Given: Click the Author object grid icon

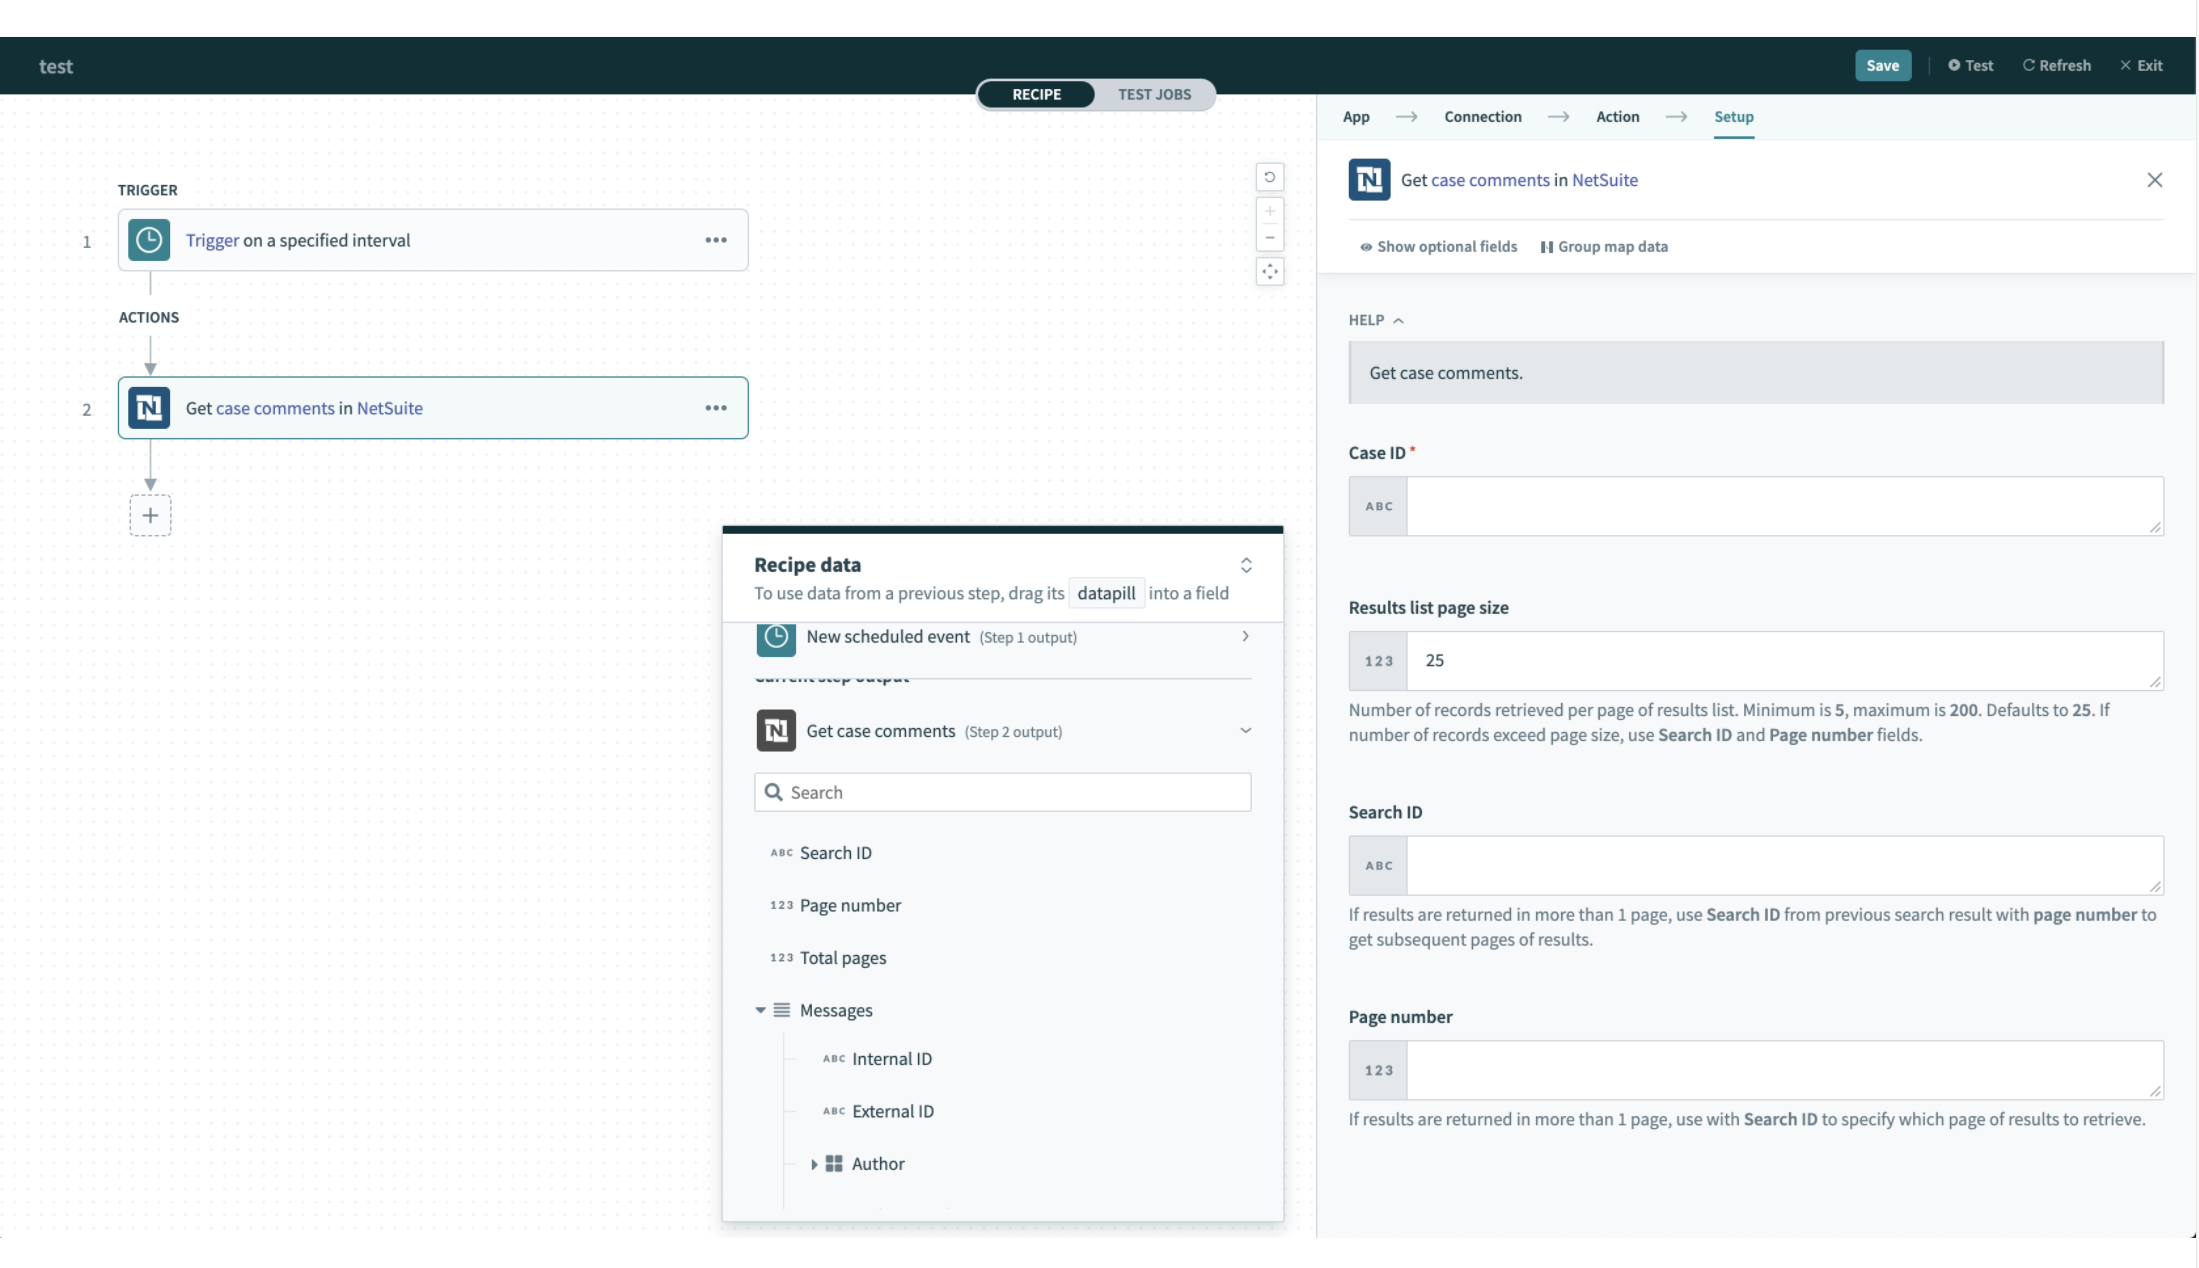Looking at the screenshot, I should coord(834,1164).
